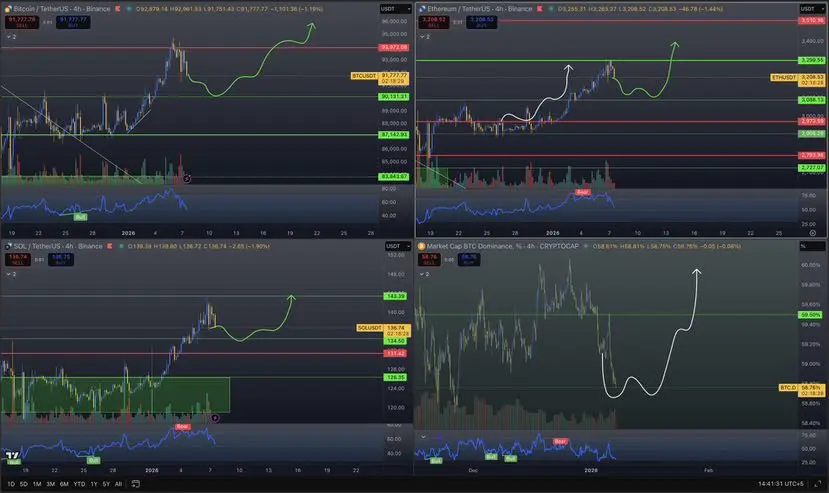Screen dimensions: 829x493
Task: Click the red flag icon beside Ethereum title
Action: pos(540,9)
